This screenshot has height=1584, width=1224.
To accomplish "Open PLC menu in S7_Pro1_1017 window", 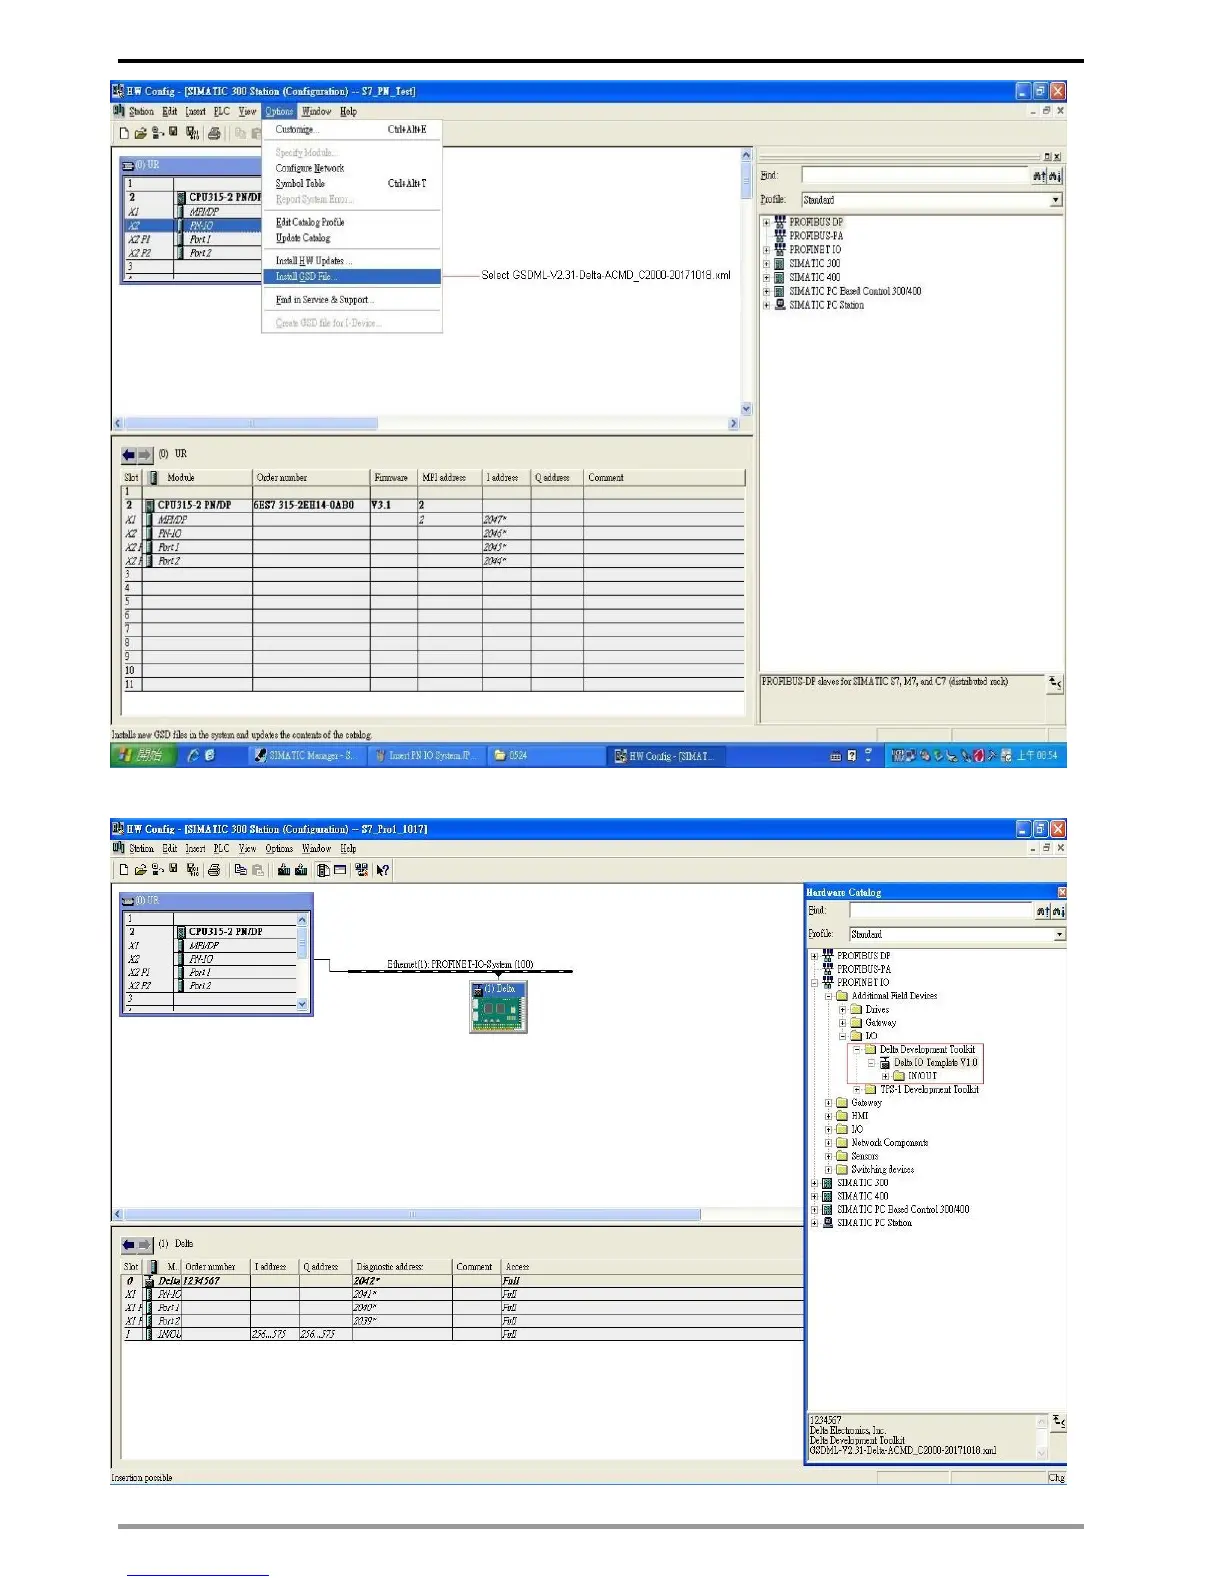I will click(221, 849).
